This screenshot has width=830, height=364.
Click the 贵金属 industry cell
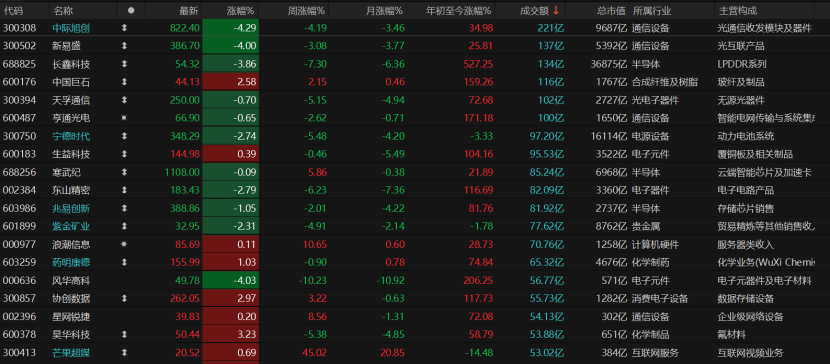point(646,226)
